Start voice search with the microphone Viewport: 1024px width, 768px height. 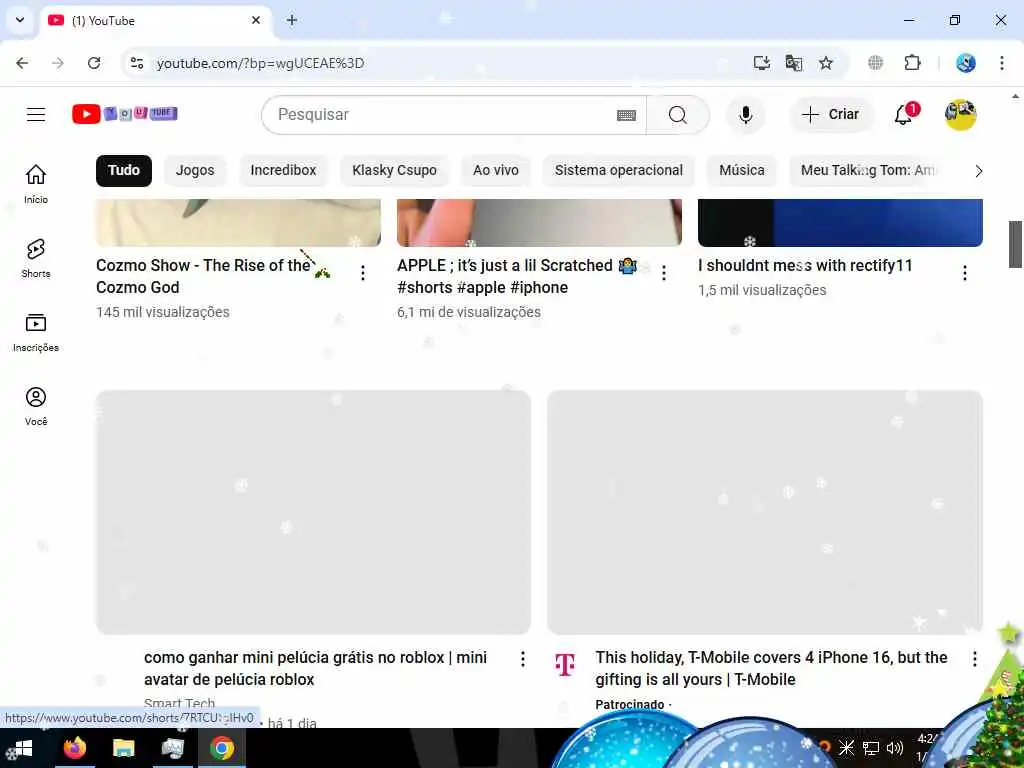[745, 115]
